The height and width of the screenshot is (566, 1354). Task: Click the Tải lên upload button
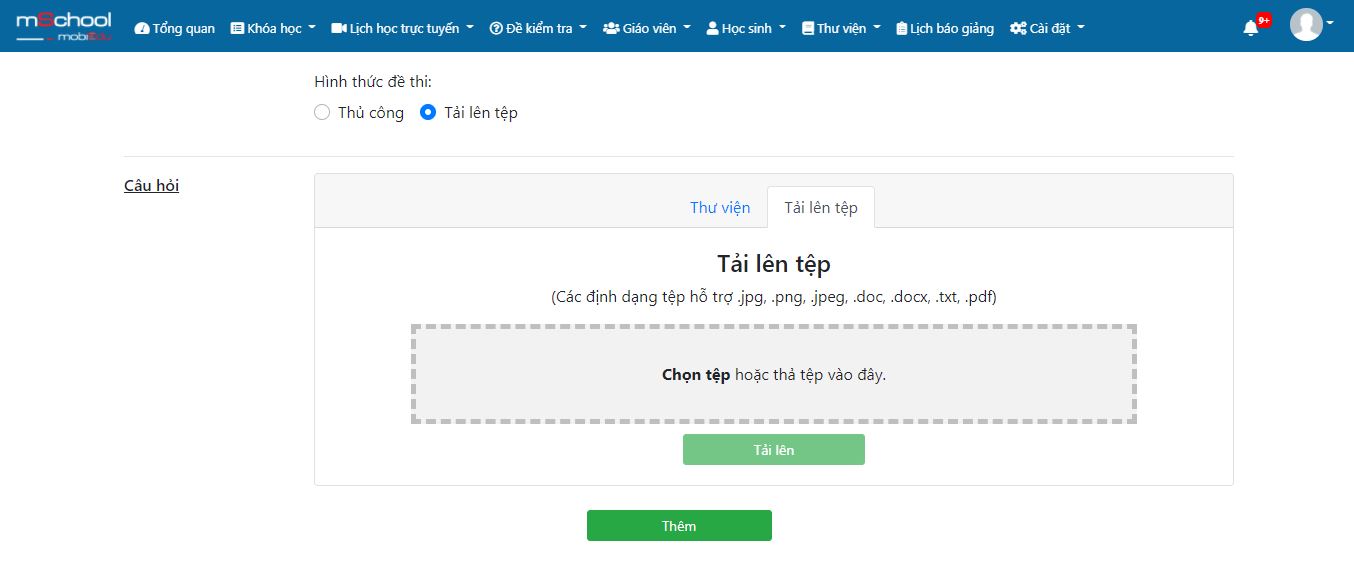point(774,450)
